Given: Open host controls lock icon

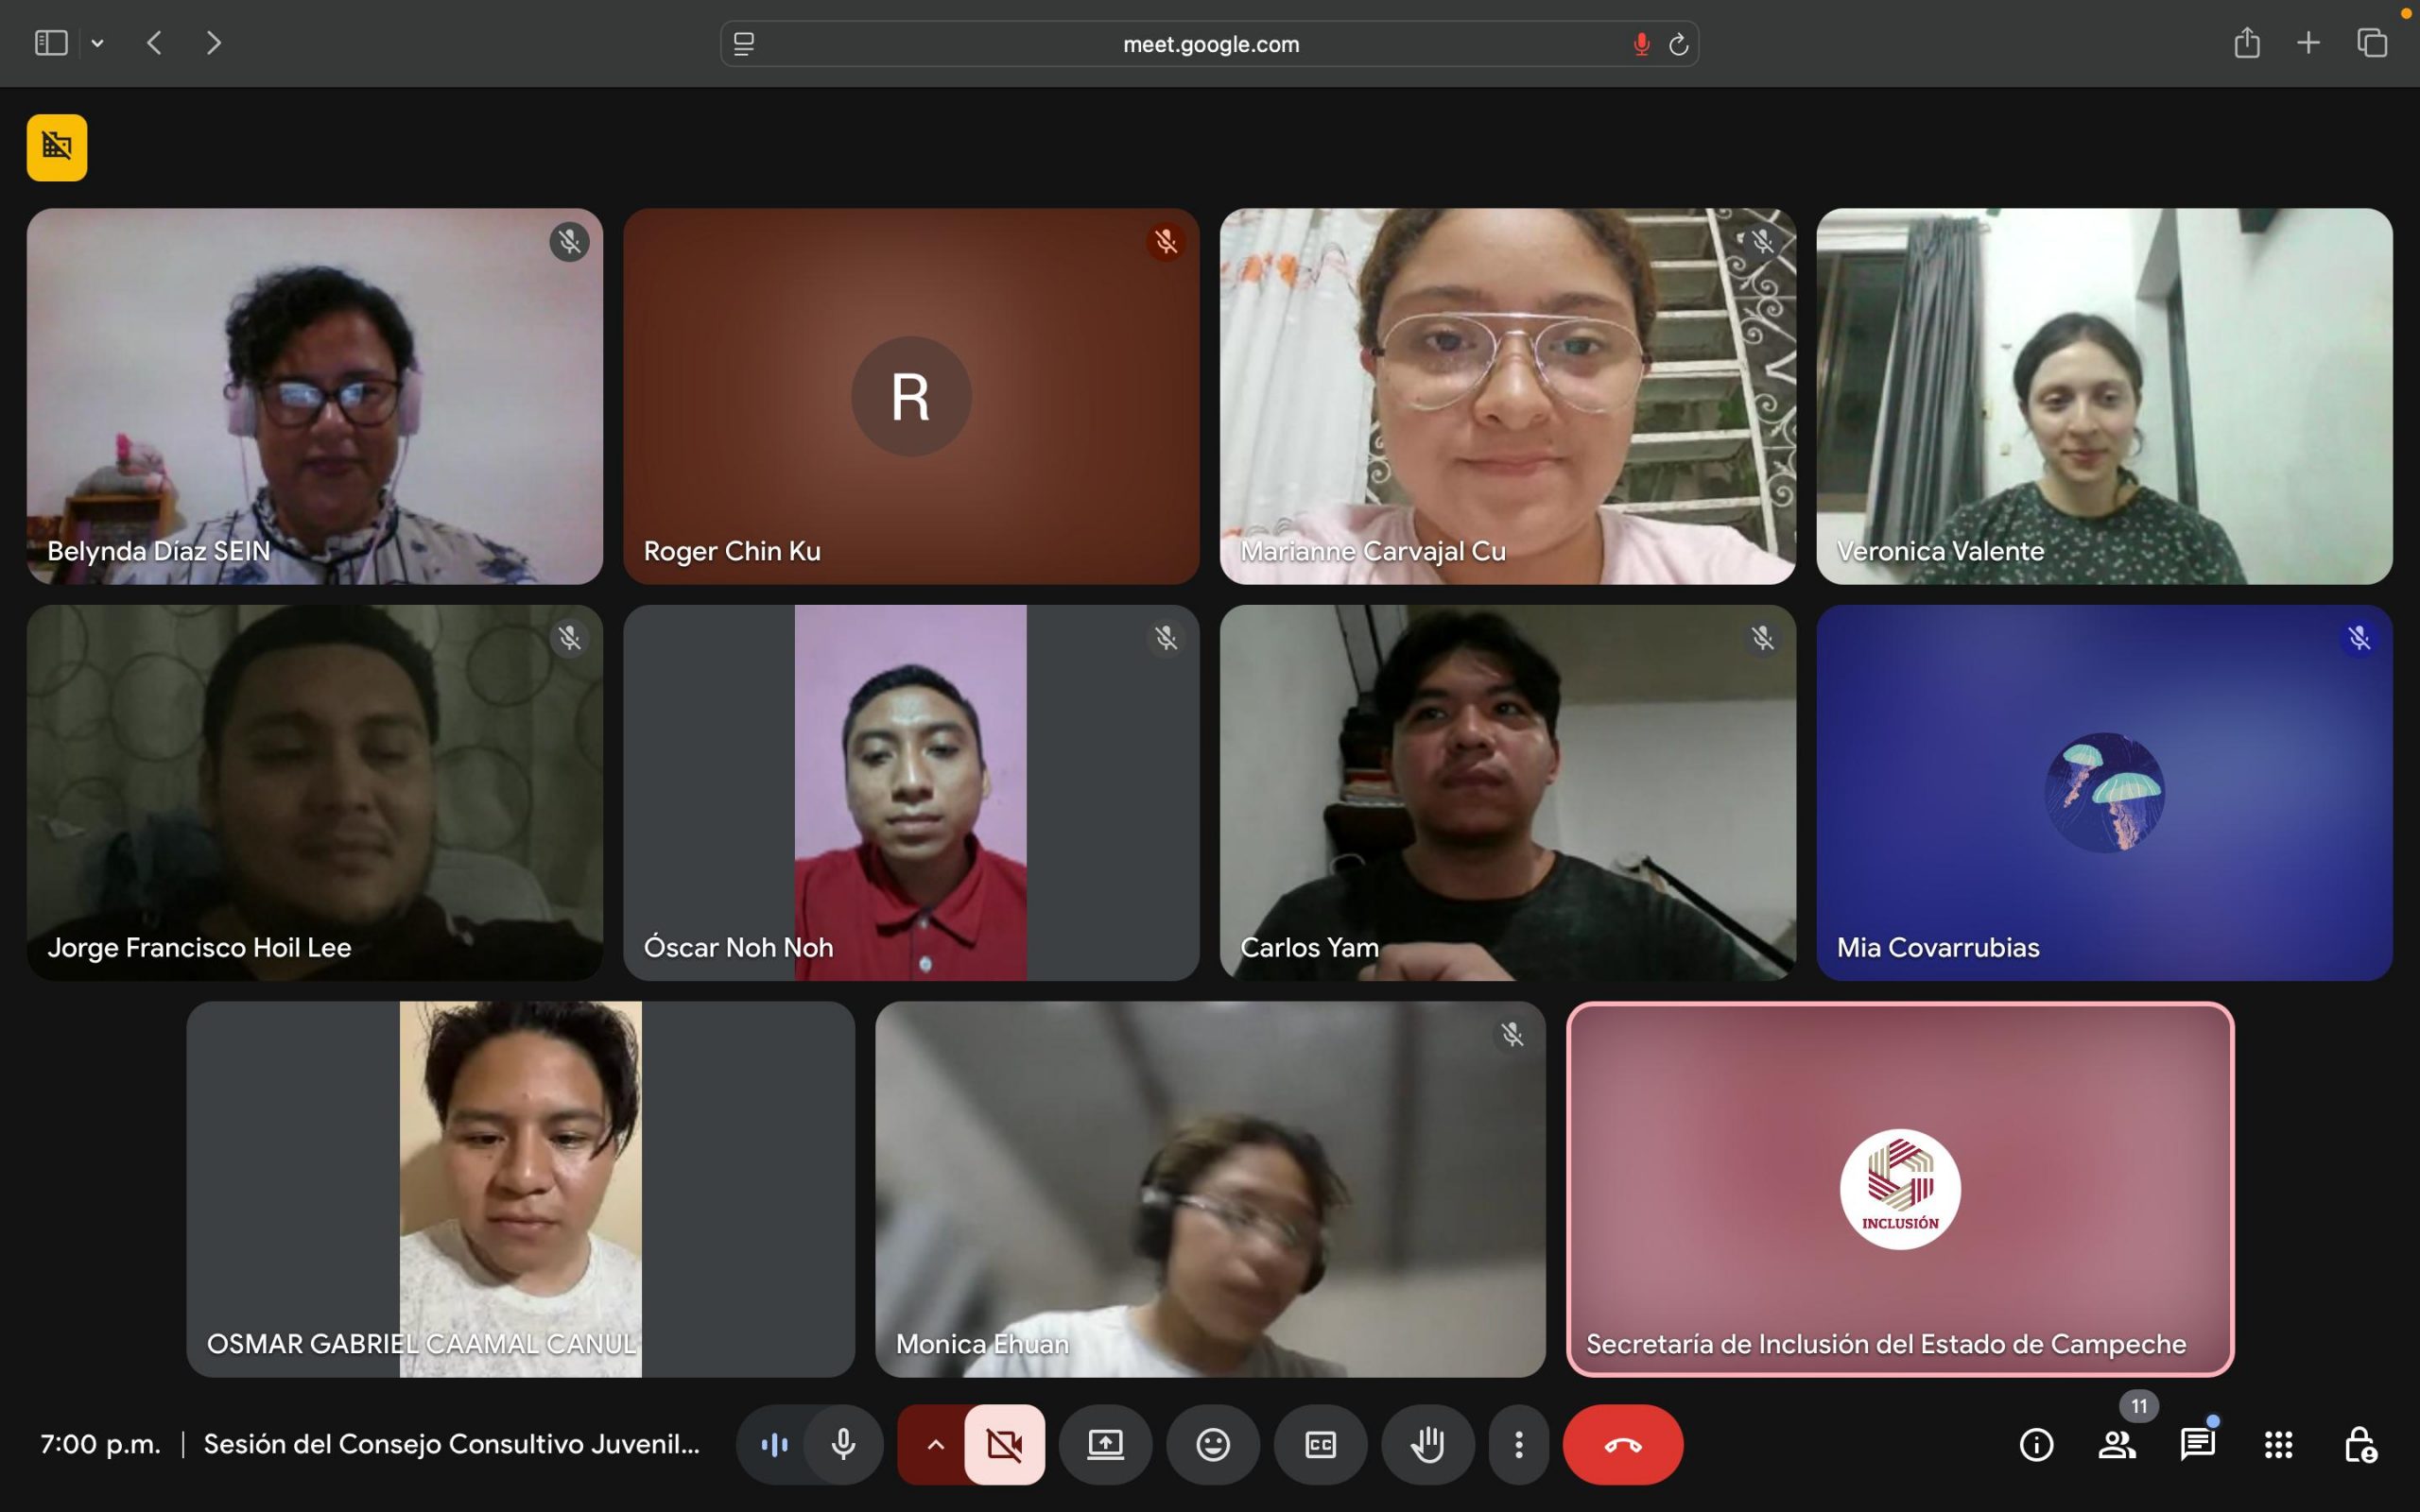Looking at the screenshot, I should (2359, 1444).
